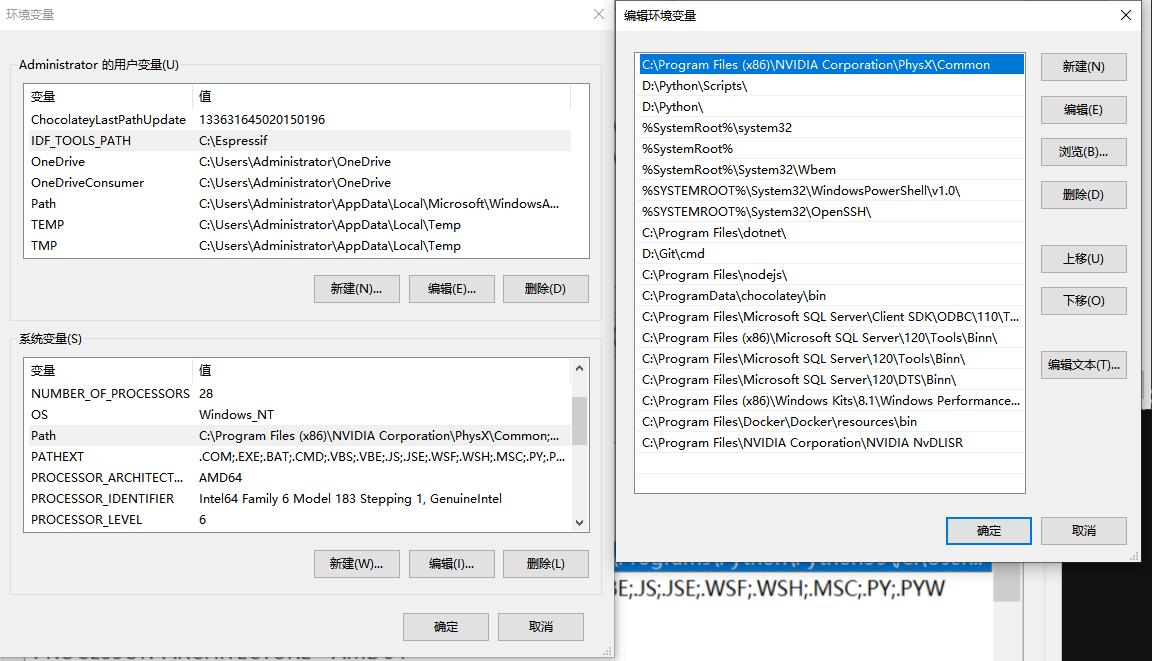1152x661 pixels.
Task: Select the IDF_TOOLS_PATH user variable
Action: [298, 140]
